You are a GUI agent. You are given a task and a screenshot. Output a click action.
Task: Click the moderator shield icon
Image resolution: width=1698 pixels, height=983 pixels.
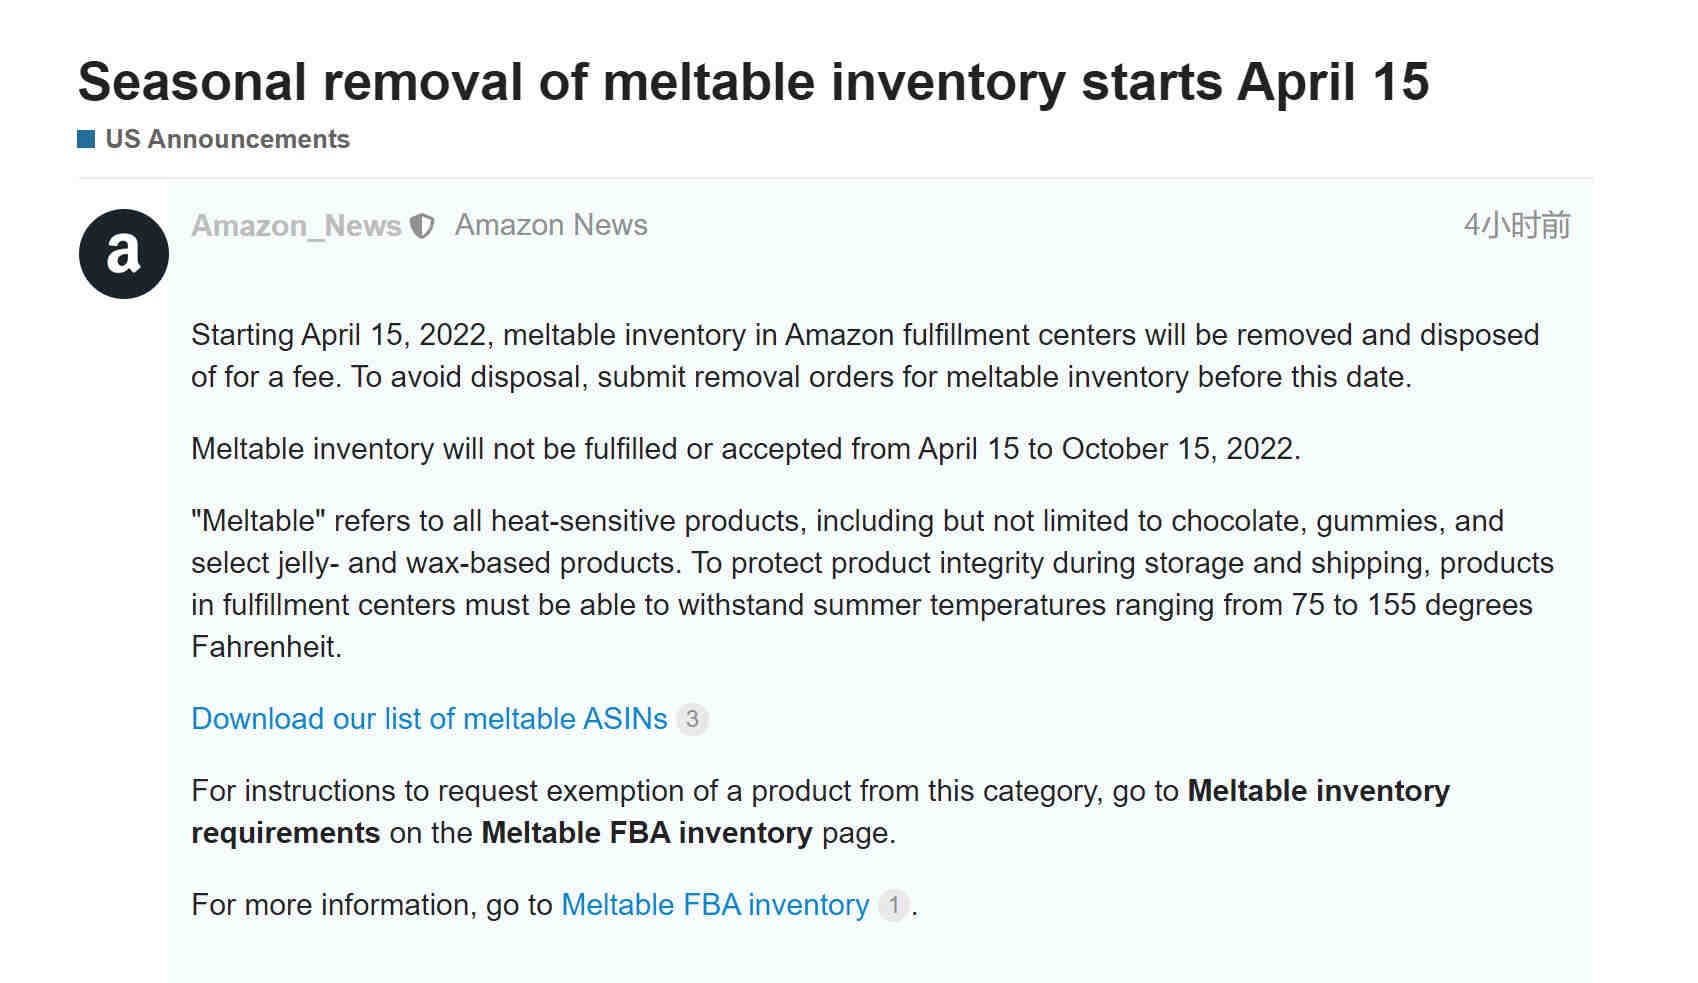point(422,227)
